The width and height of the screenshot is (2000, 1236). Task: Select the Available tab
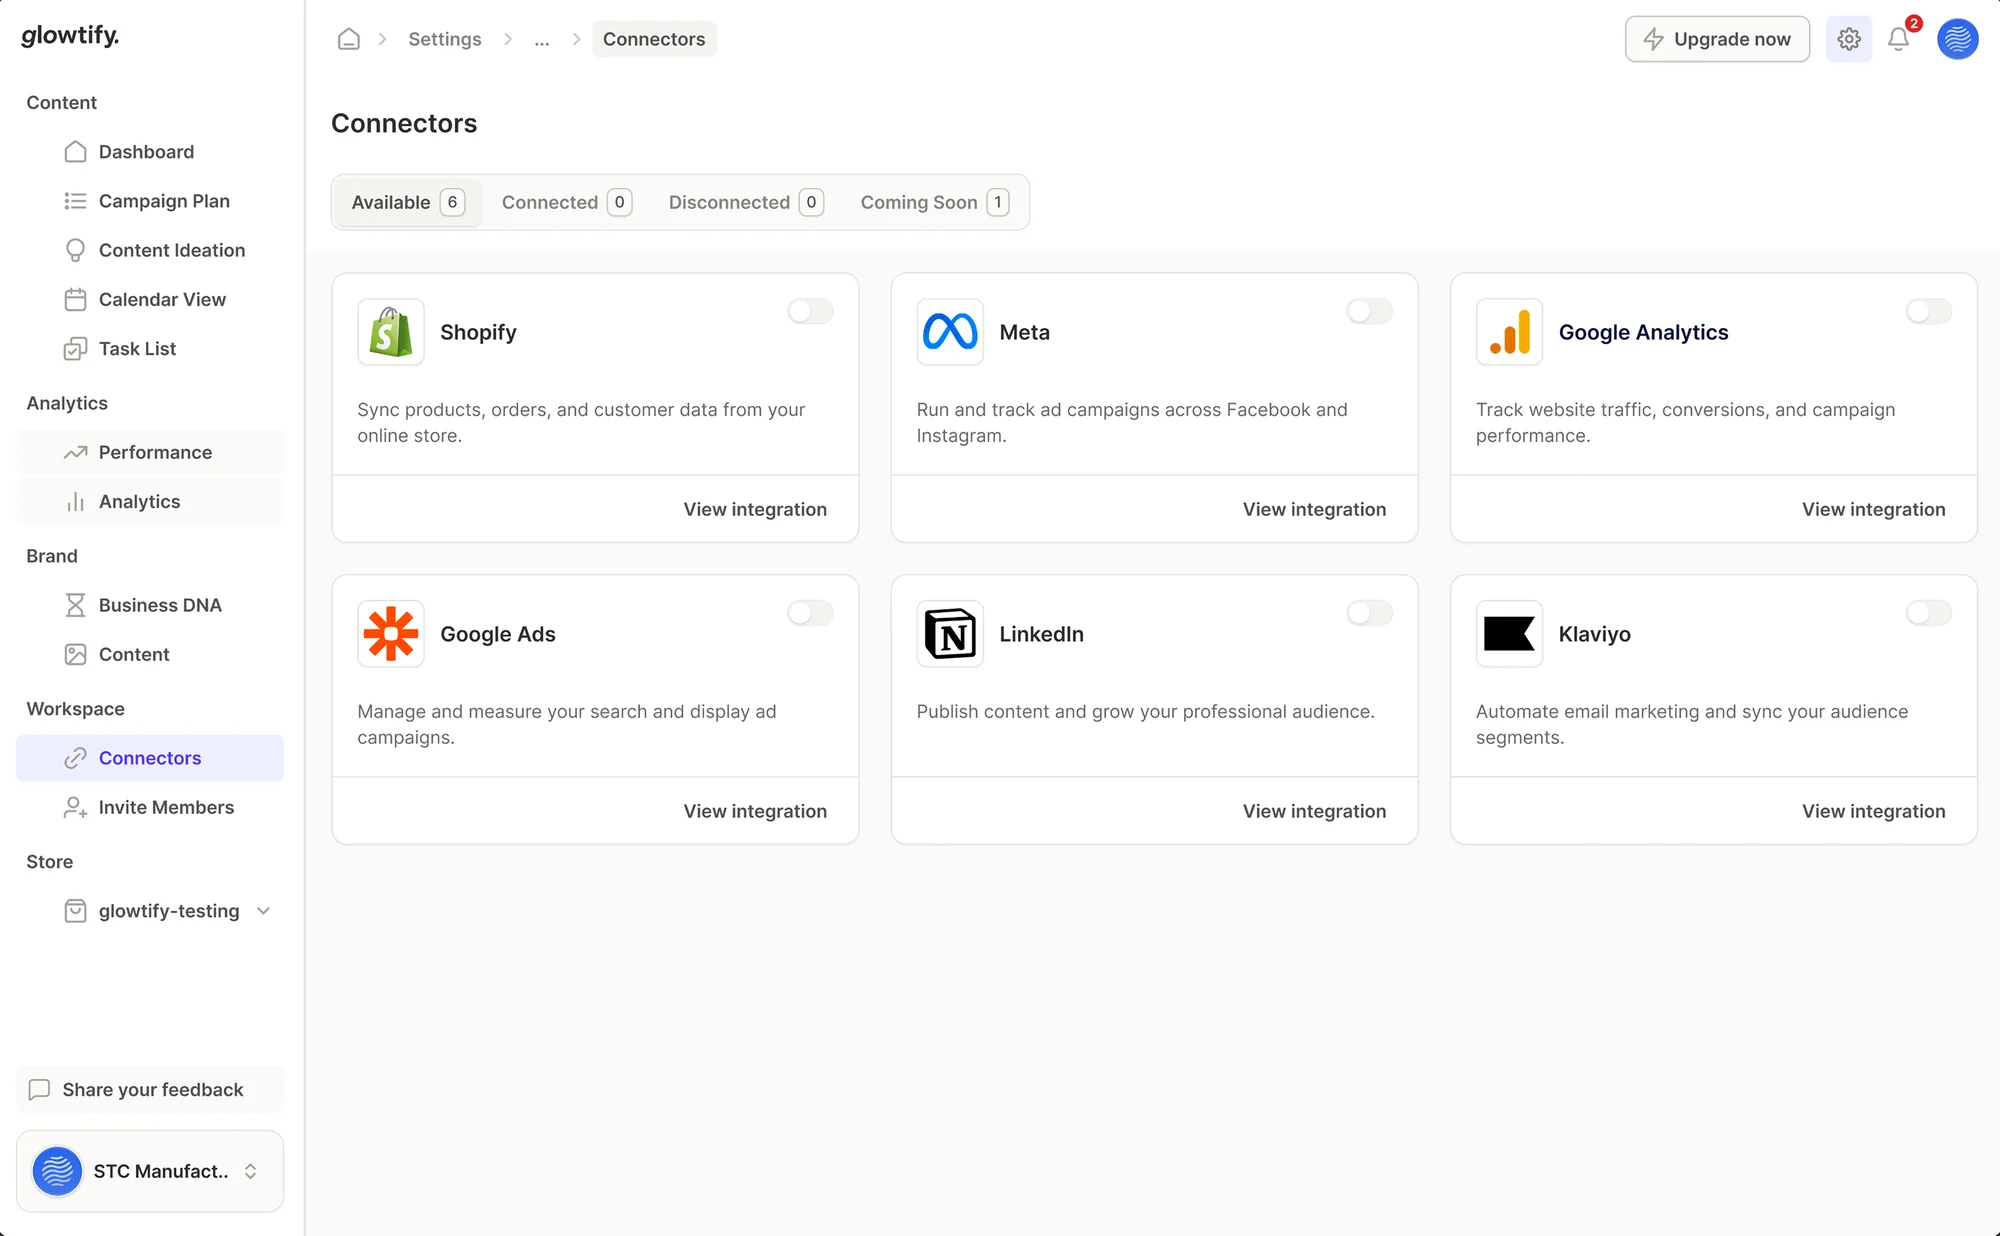(407, 202)
